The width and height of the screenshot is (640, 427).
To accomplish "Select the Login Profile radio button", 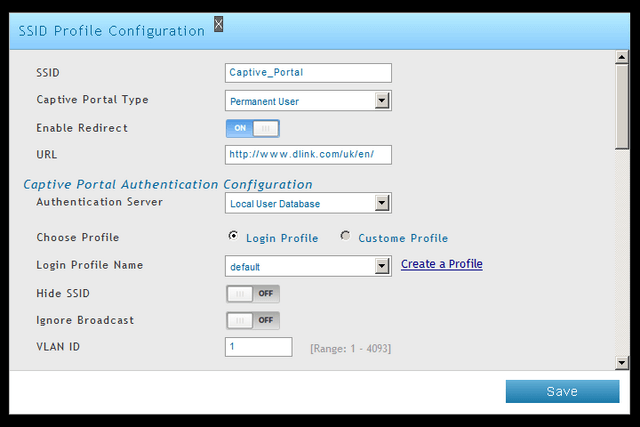I will pos(233,236).
